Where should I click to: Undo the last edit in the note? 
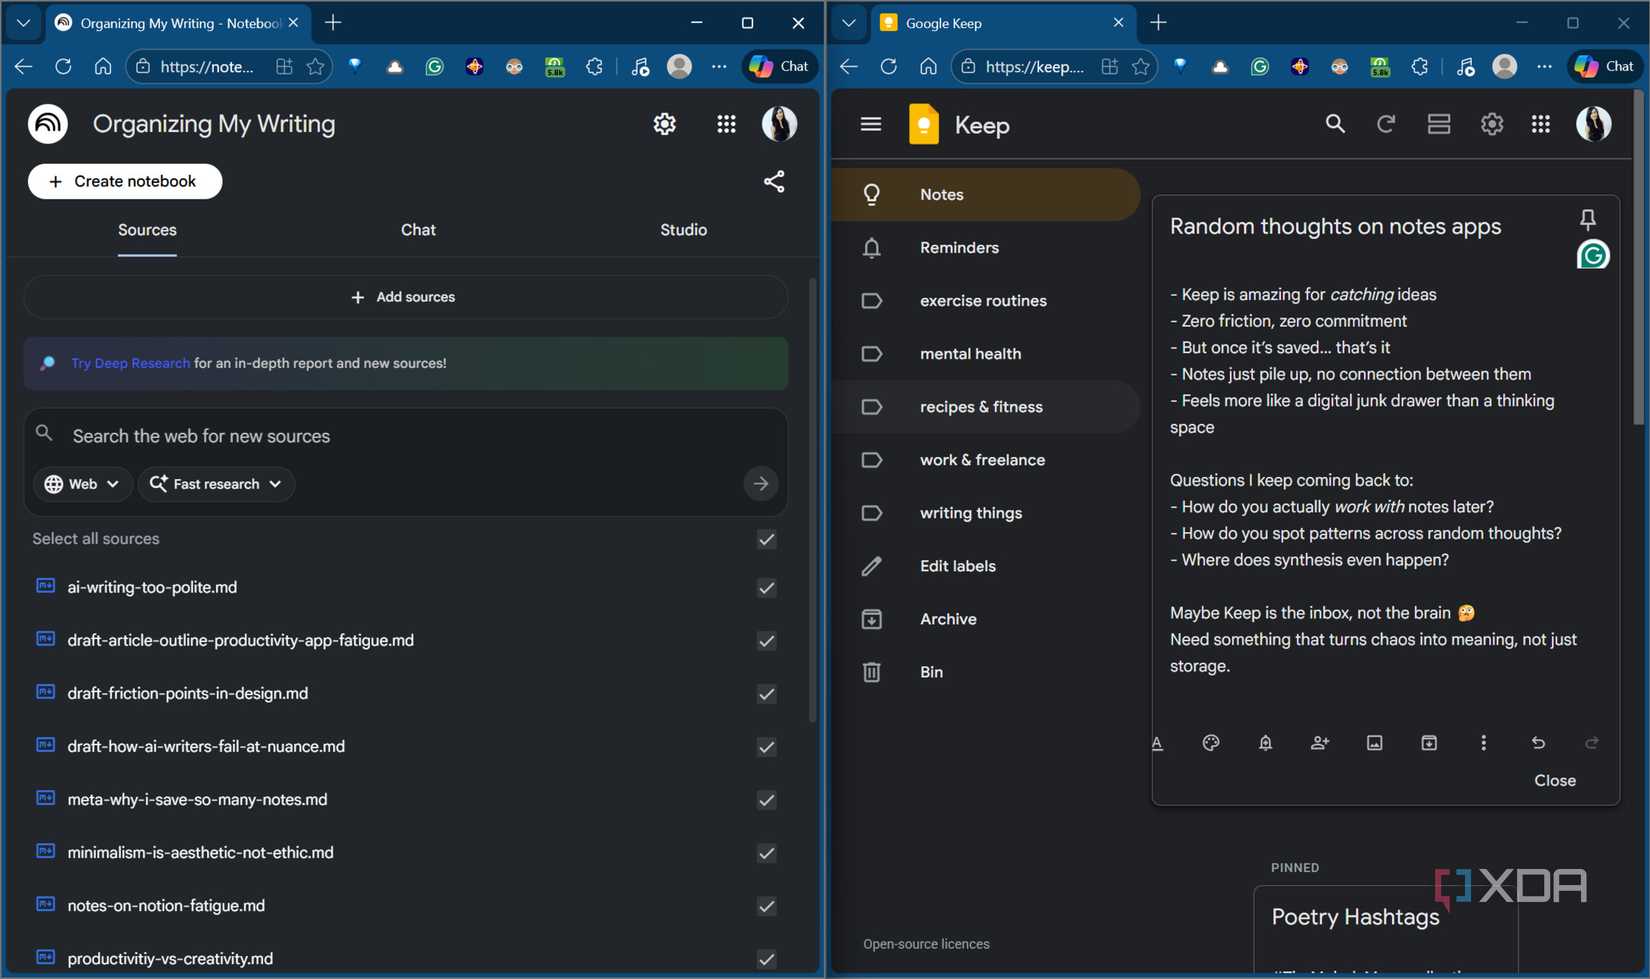coord(1538,743)
